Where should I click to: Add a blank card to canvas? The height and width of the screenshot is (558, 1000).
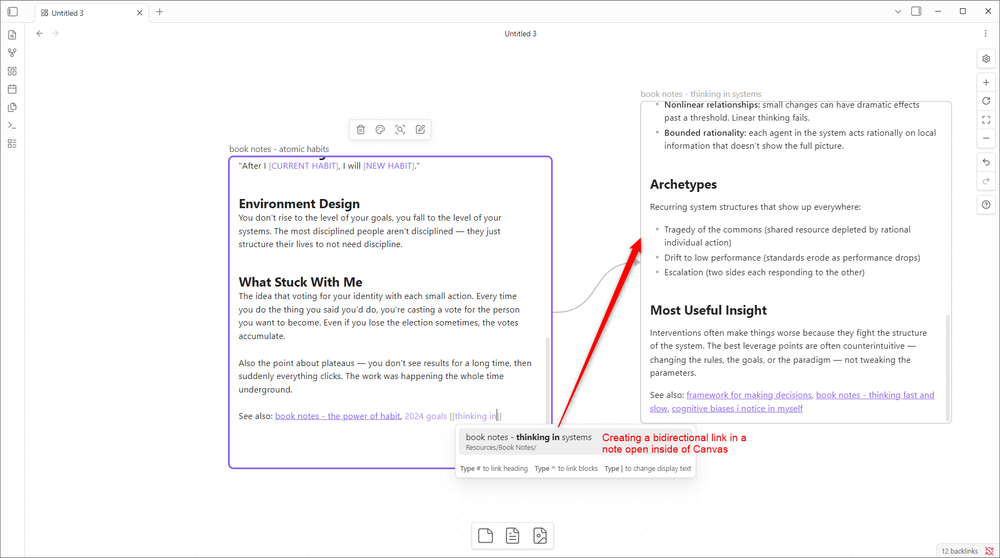tap(485, 536)
